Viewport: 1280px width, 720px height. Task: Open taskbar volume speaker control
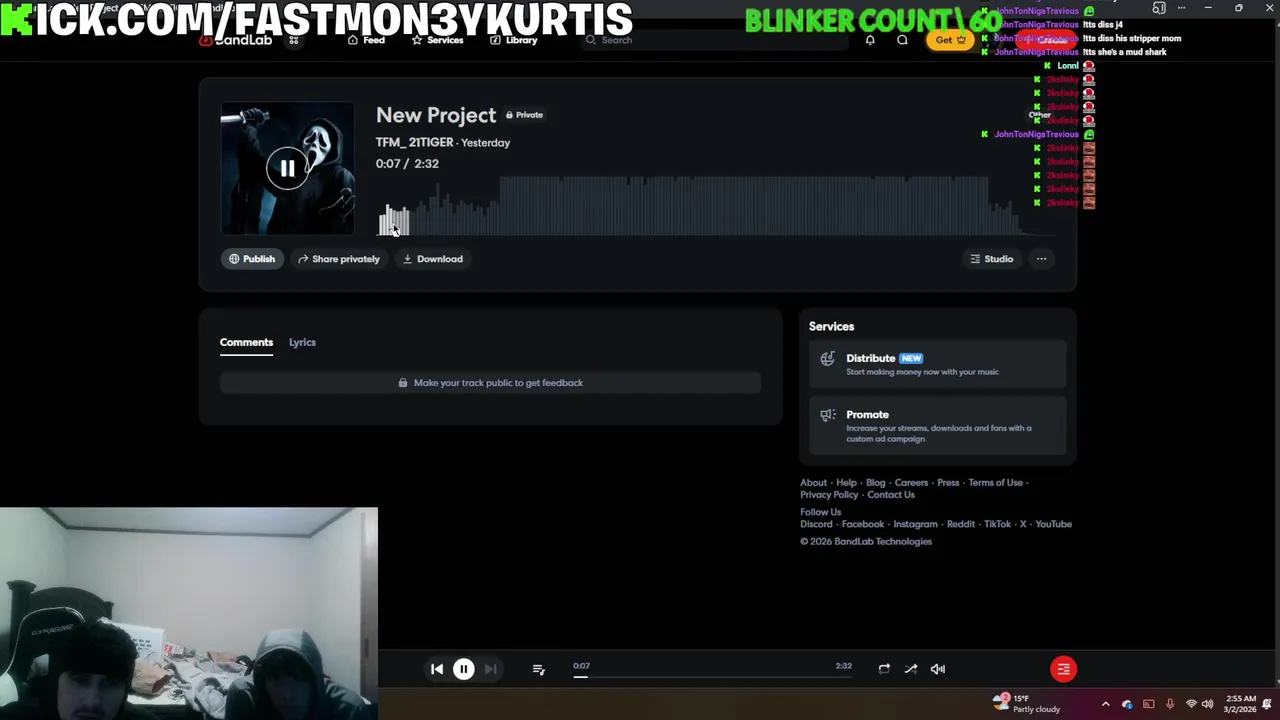coord(1207,705)
